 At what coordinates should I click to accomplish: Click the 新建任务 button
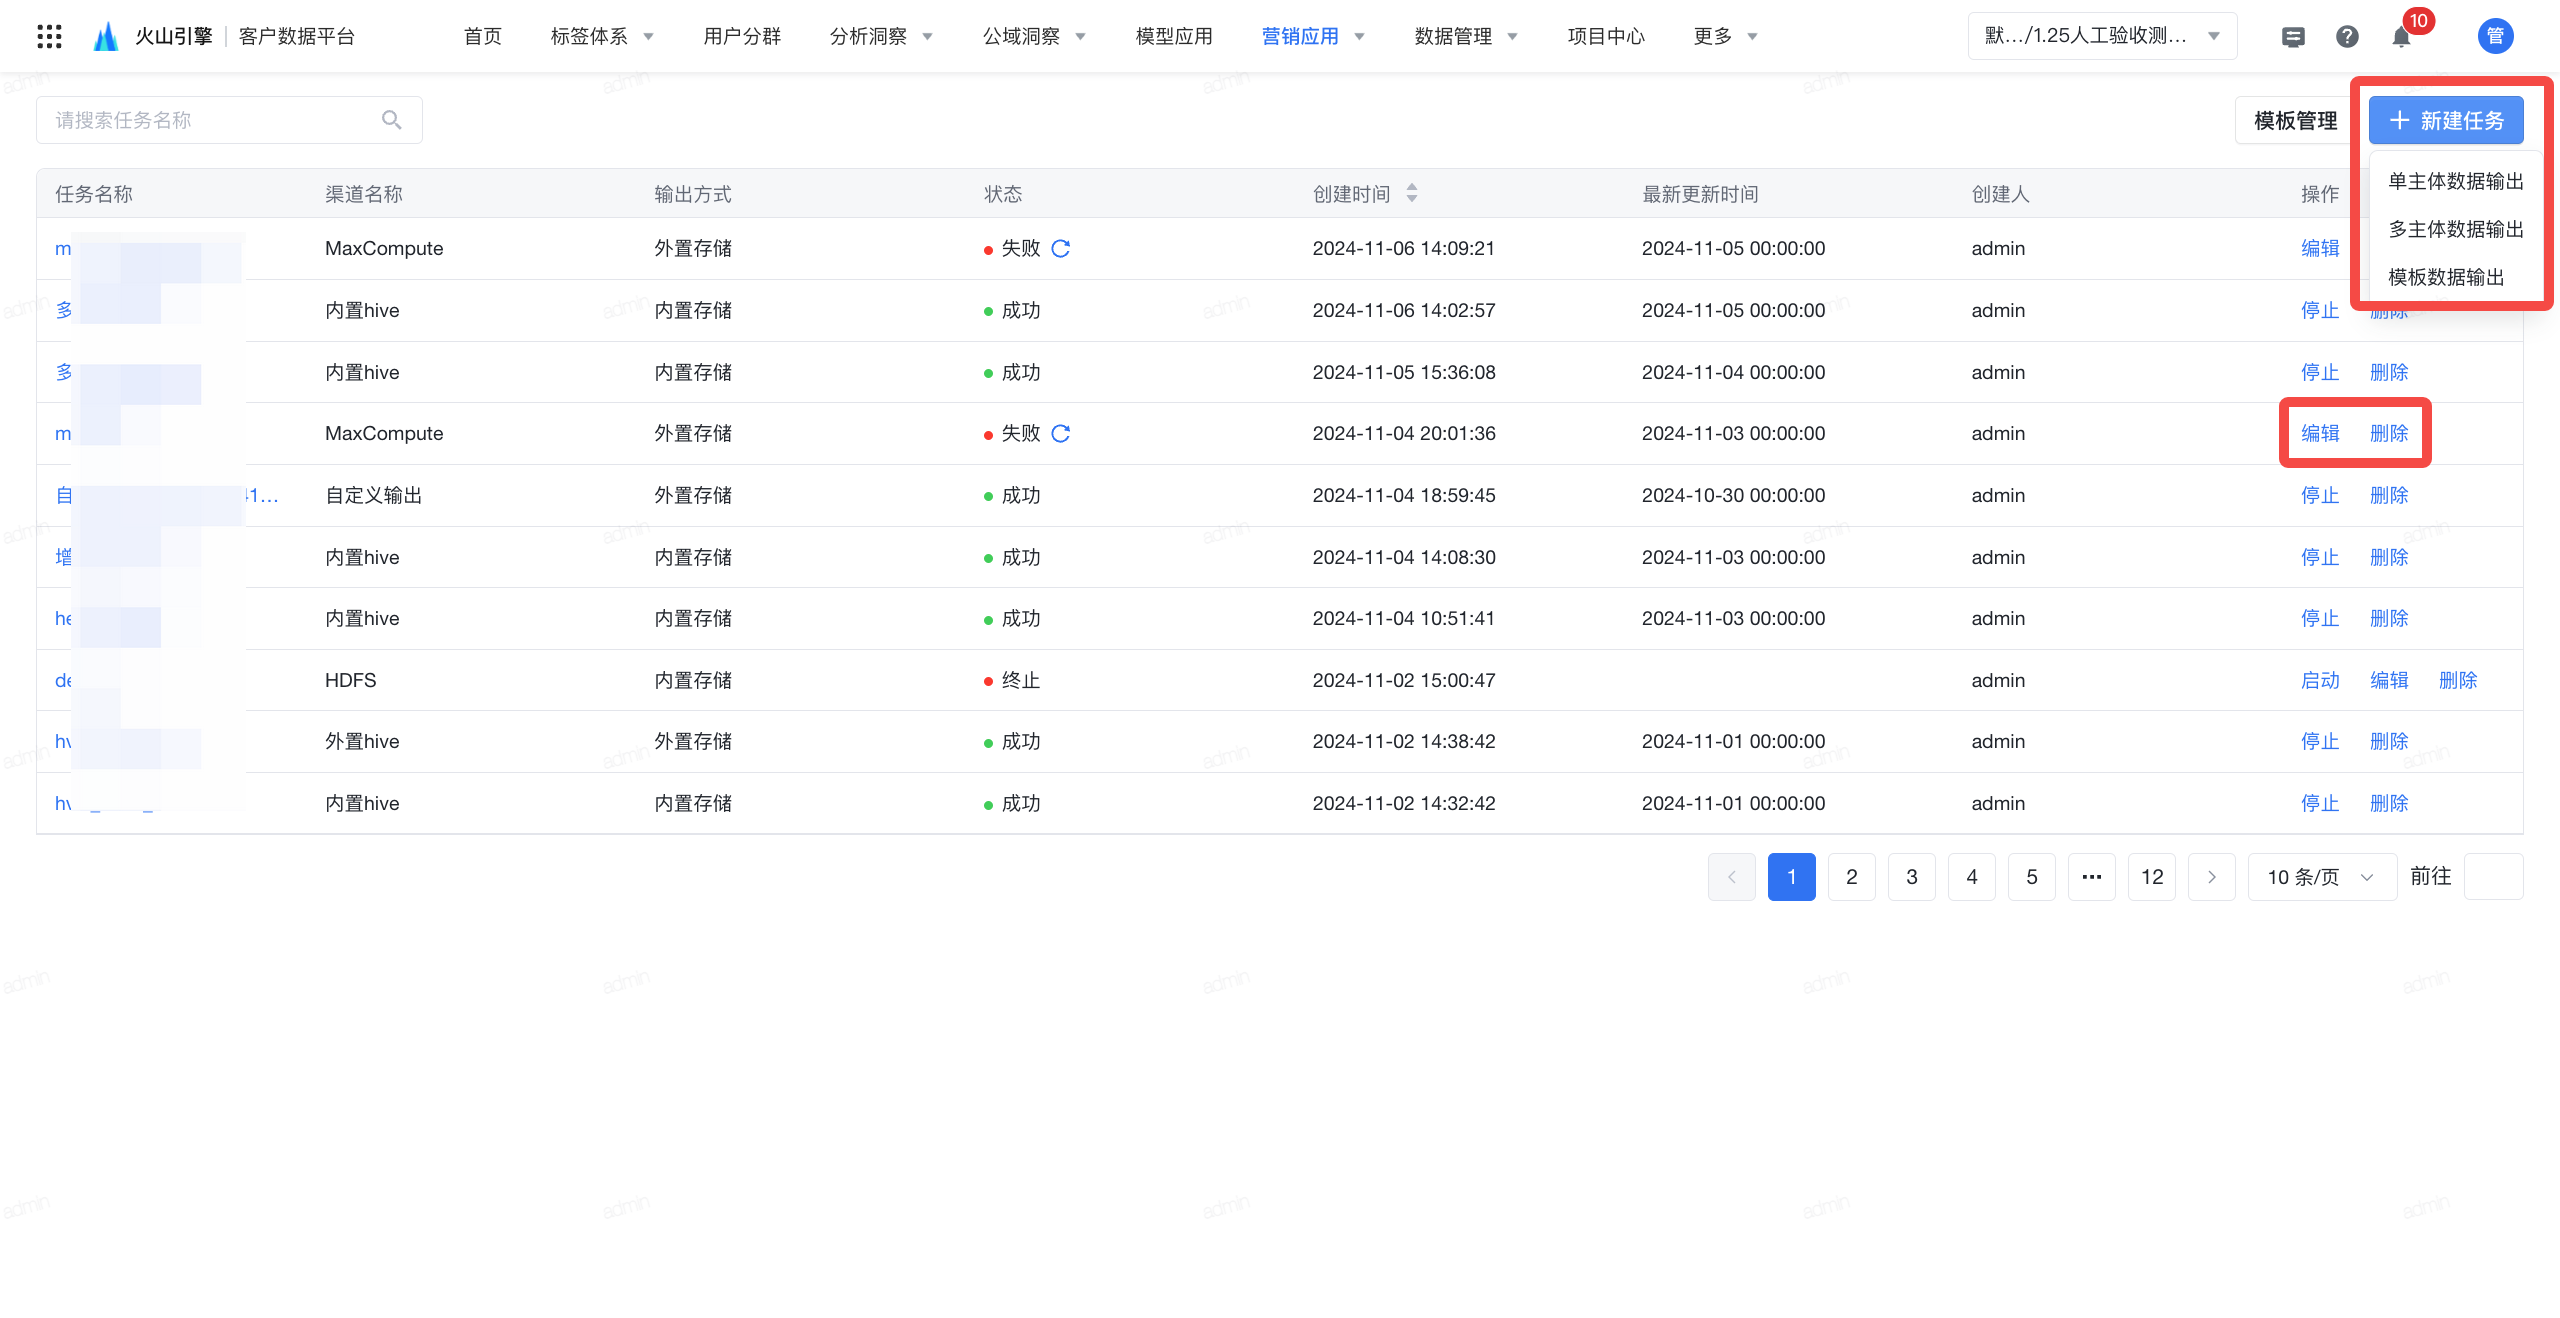2446,120
